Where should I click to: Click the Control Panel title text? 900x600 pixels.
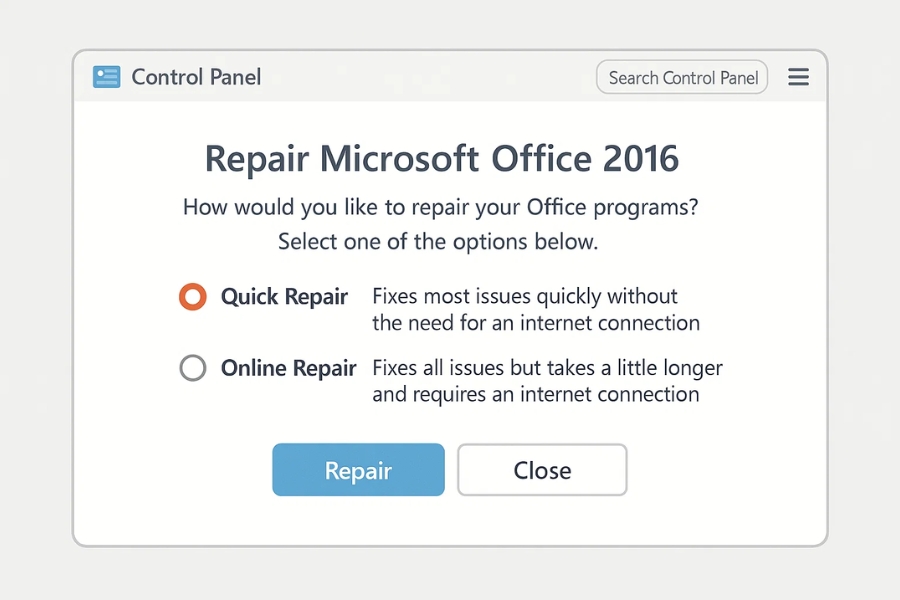(x=196, y=77)
